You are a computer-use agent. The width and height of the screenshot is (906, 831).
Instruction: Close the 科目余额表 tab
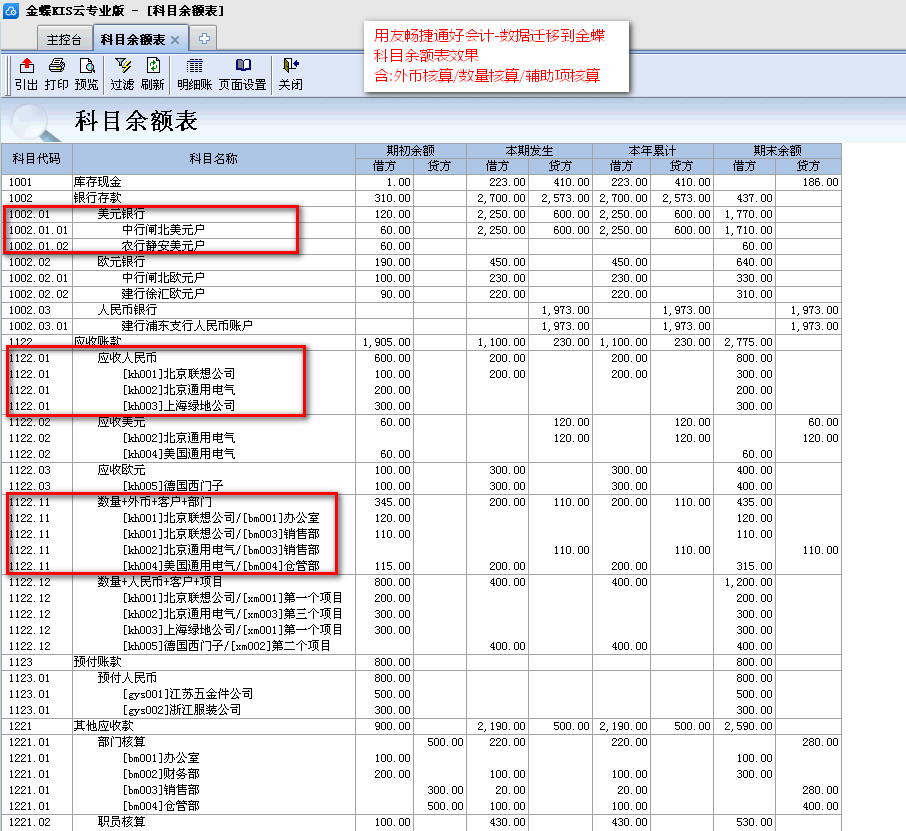tap(175, 40)
